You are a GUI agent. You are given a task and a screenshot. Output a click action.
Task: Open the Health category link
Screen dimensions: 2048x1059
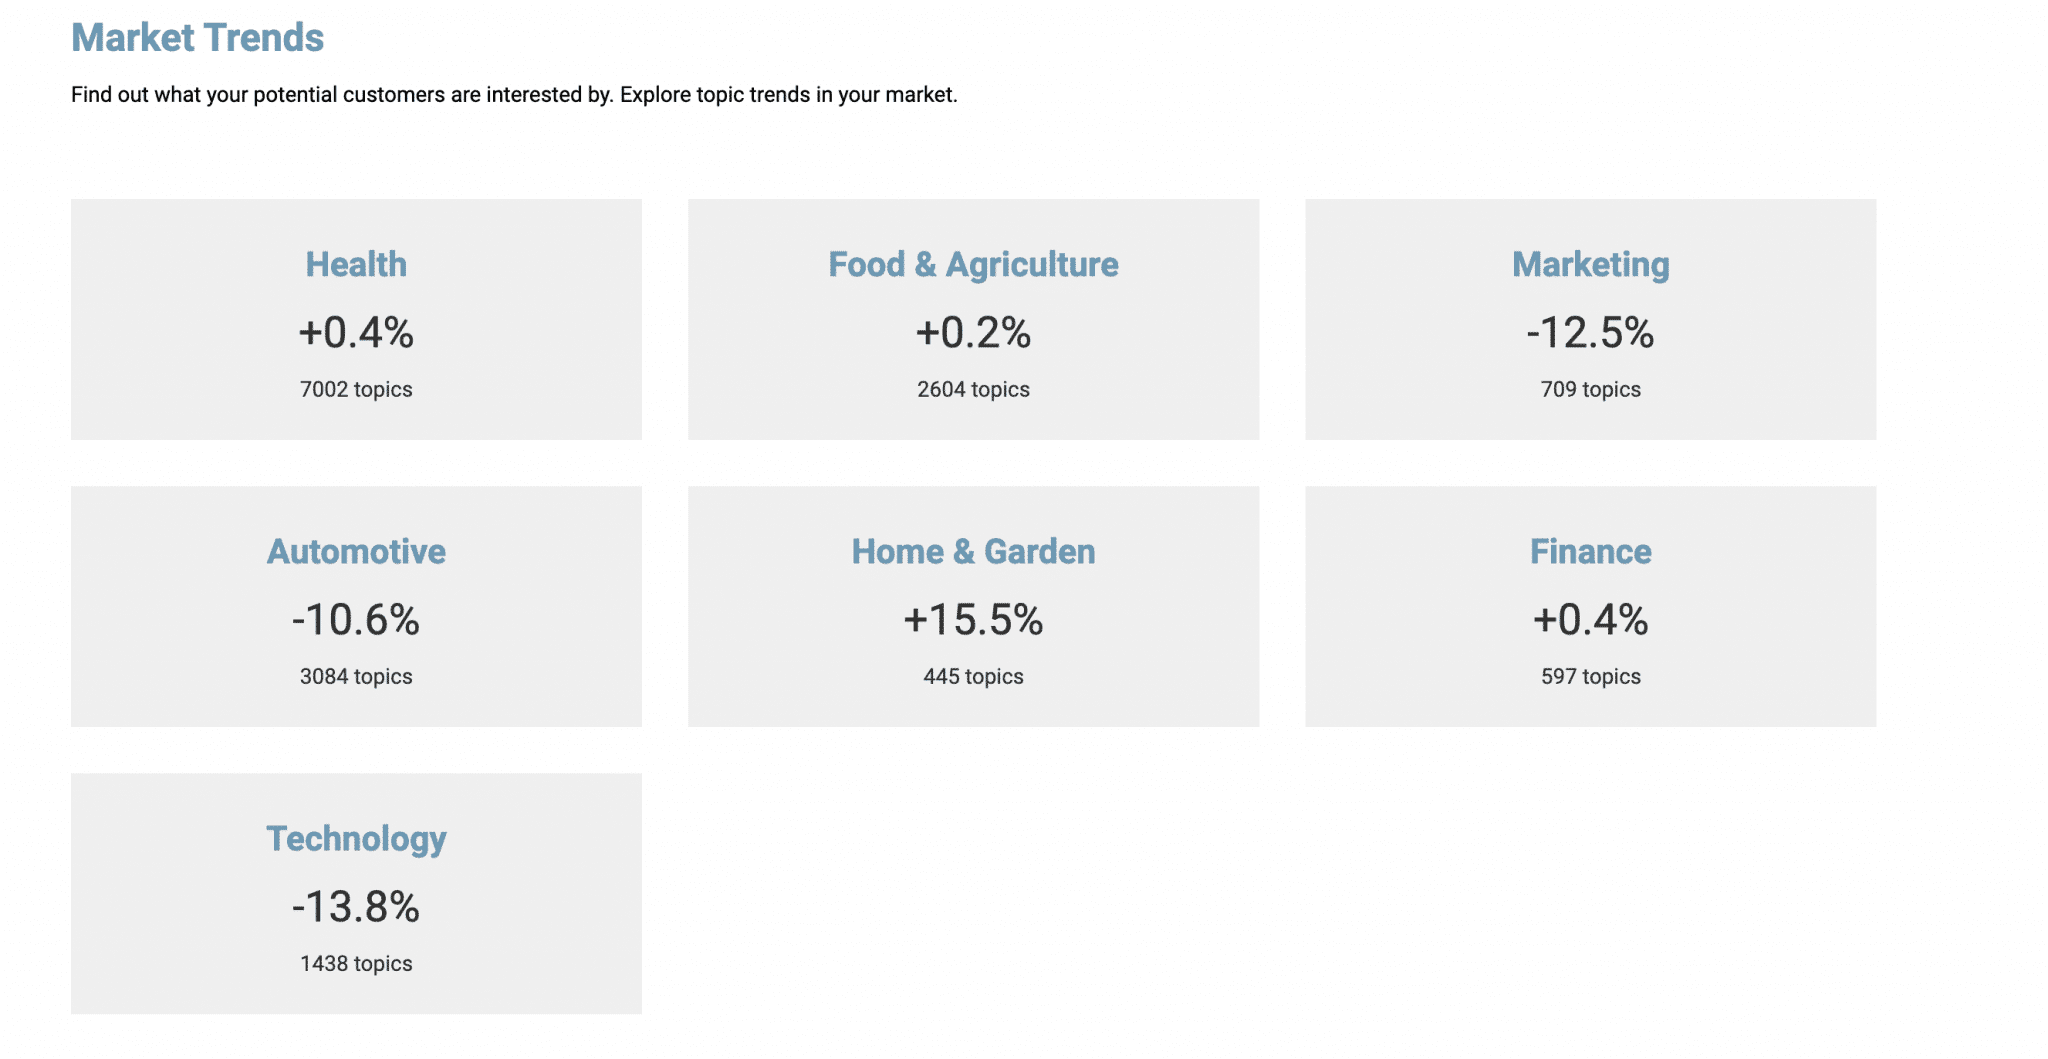pos(356,264)
